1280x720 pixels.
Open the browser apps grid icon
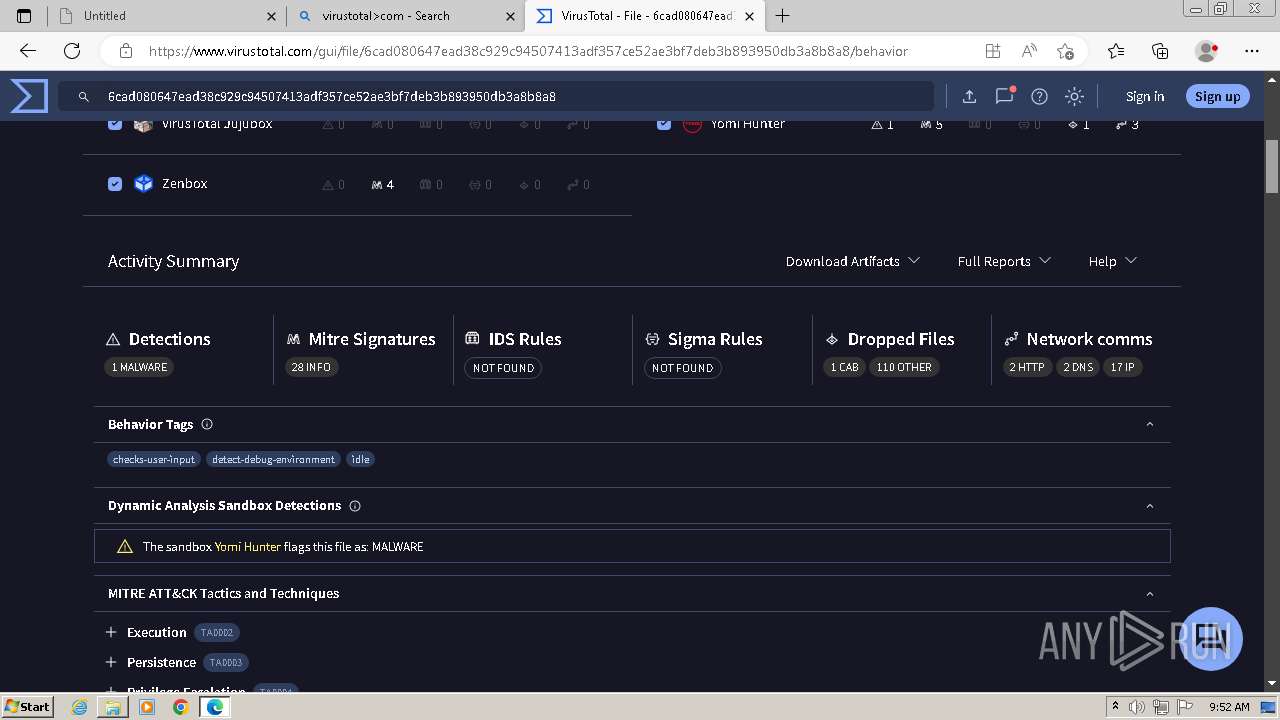[992, 51]
